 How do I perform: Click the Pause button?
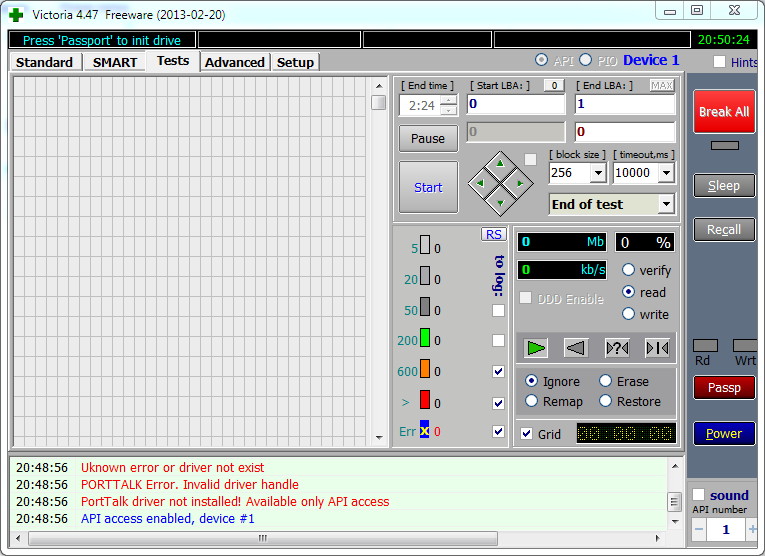pyautogui.click(x=428, y=139)
